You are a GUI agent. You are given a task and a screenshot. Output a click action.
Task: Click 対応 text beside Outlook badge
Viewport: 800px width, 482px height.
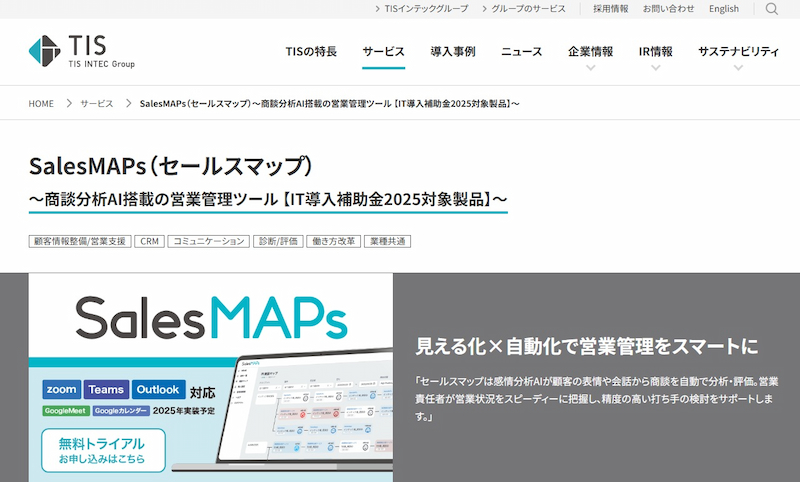[x=203, y=392]
